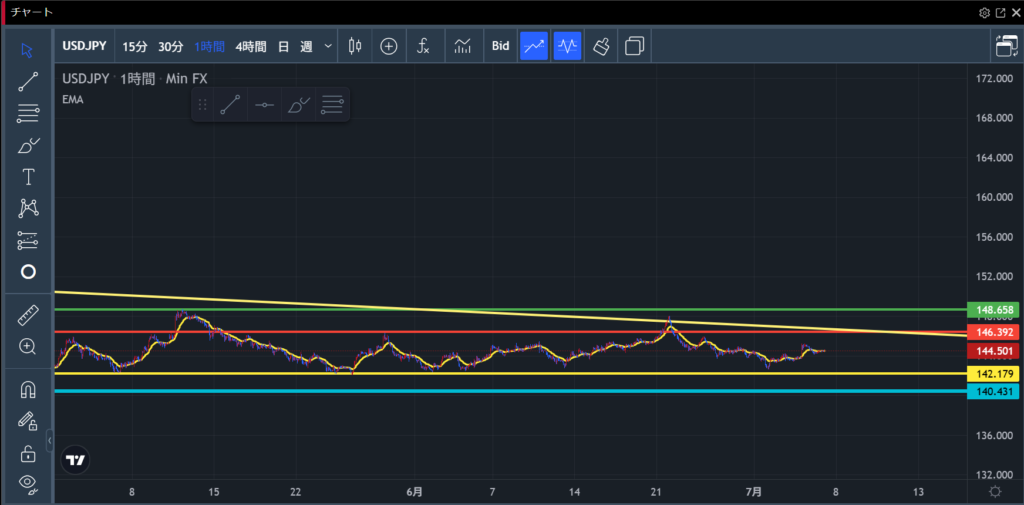Click the green 148.658 price label
Image resolution: width=1024 pixels, height=505 pixels.
click(993, 310)
